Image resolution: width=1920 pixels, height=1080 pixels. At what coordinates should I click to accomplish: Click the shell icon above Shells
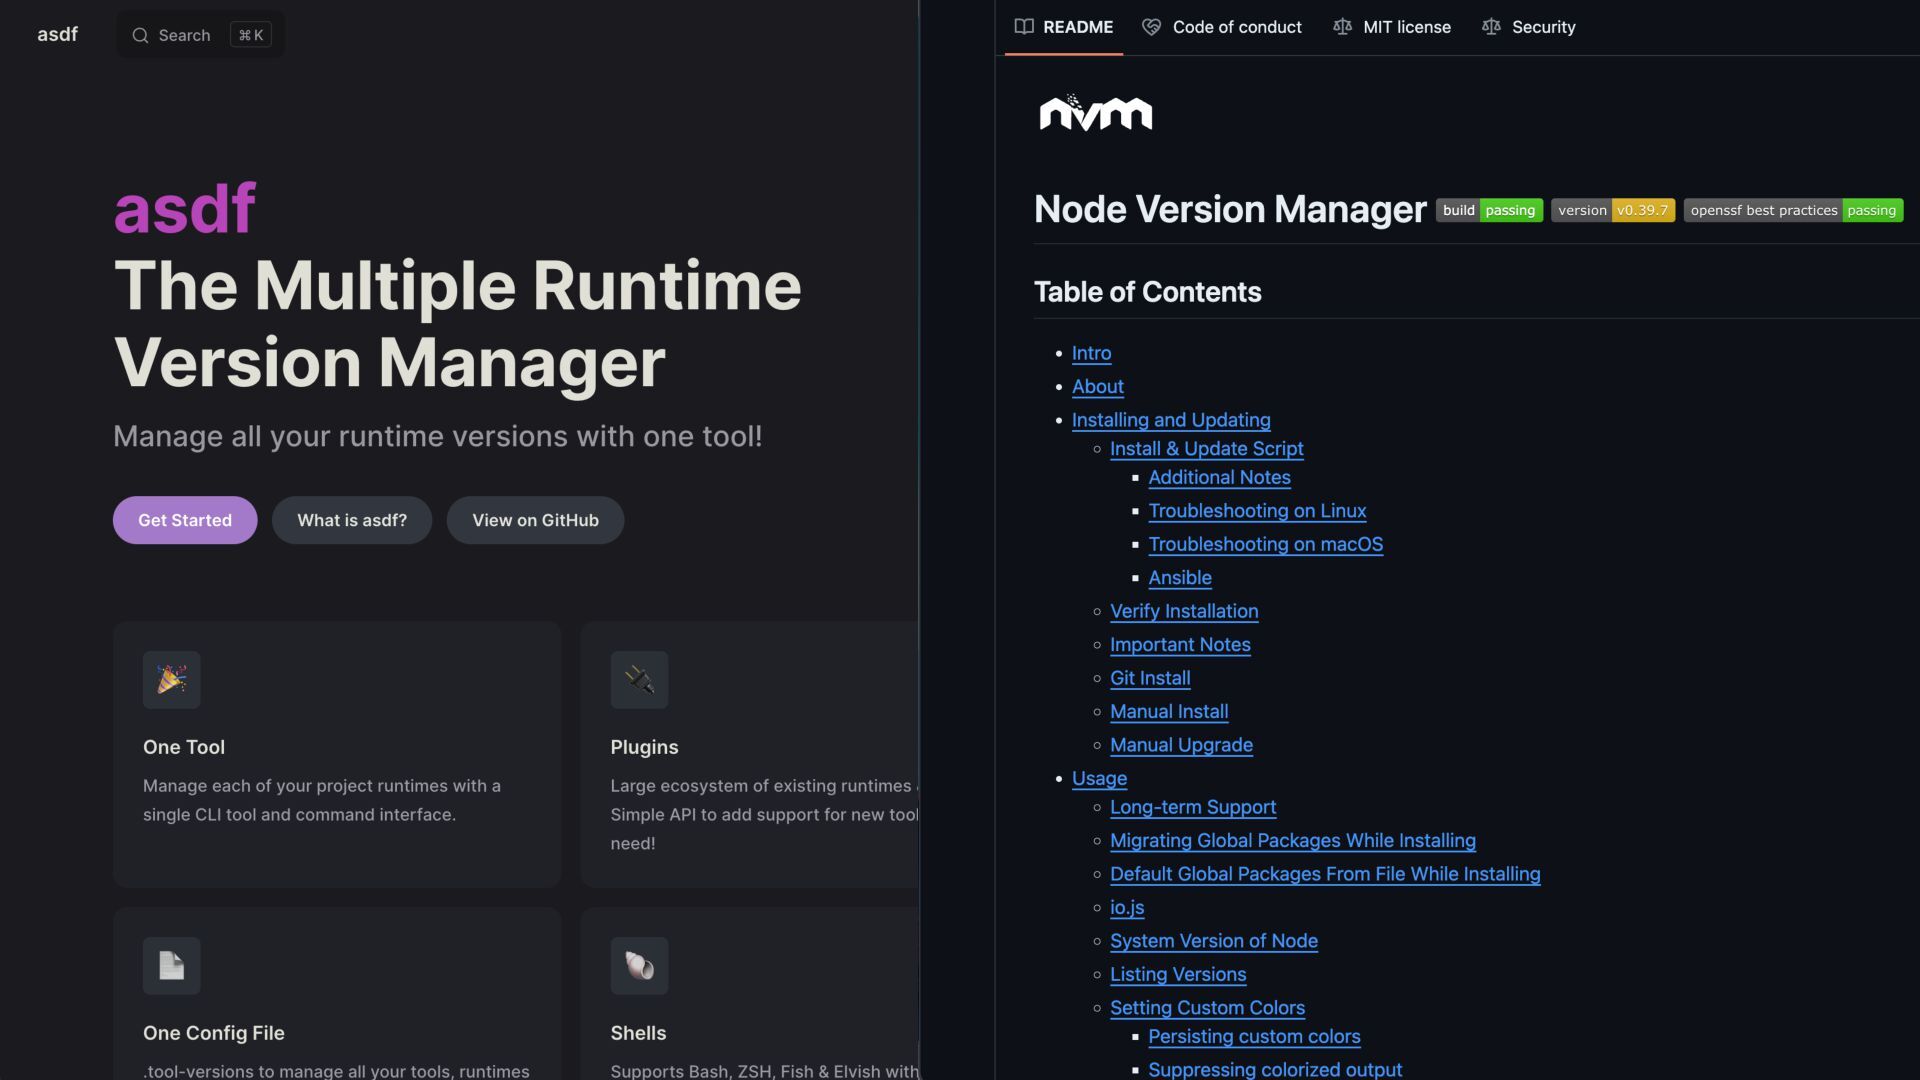[639, 966]
